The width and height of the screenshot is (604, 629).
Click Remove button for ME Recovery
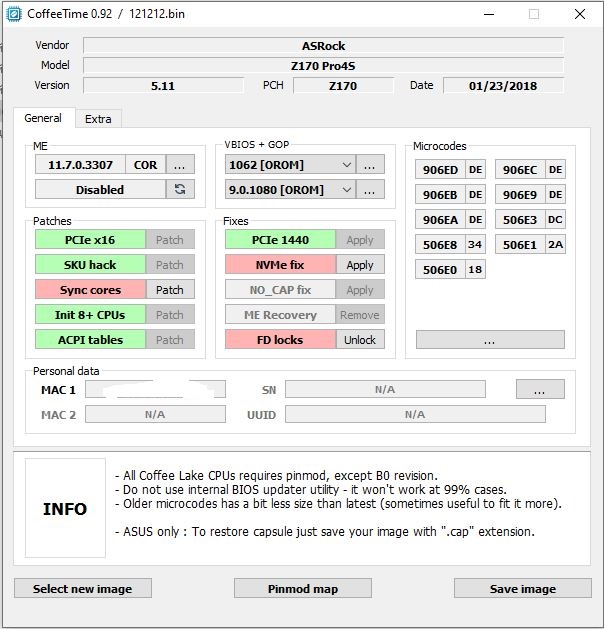[x=360, y=314]
